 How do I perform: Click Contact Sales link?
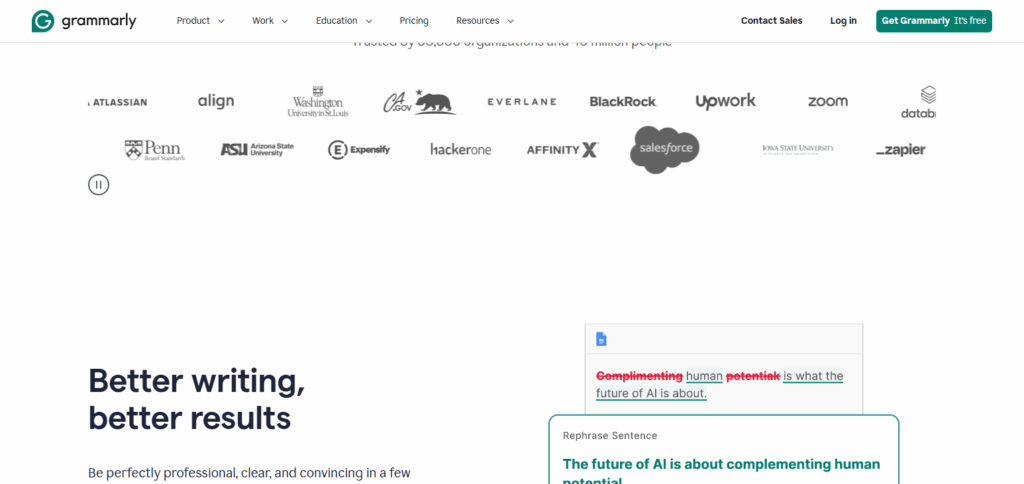[x=771, y=21]
